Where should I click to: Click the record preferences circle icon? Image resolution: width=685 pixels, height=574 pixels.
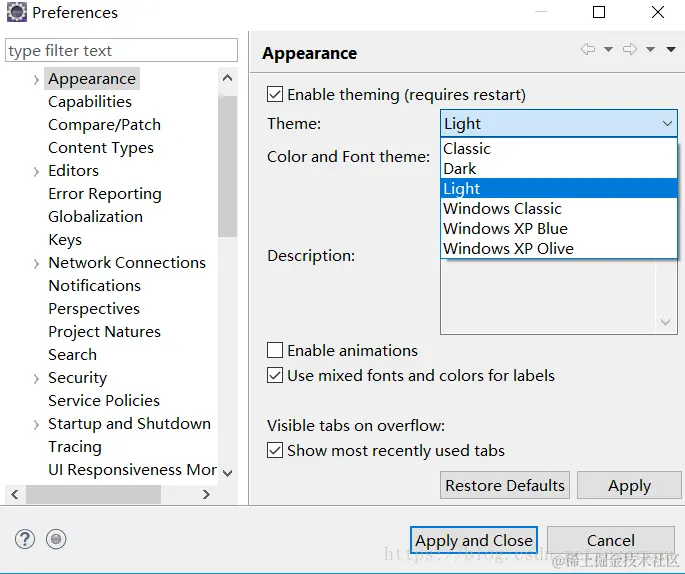click(56, 539)
